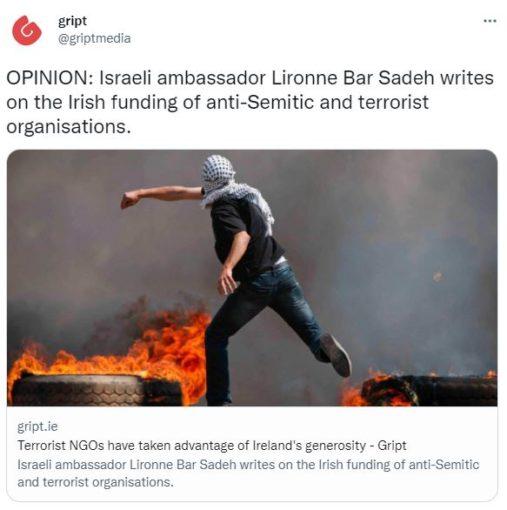Click the man's outstretched fist in the photo
The height and width of the screenshot is (510, 507).
tap(129, 200)
